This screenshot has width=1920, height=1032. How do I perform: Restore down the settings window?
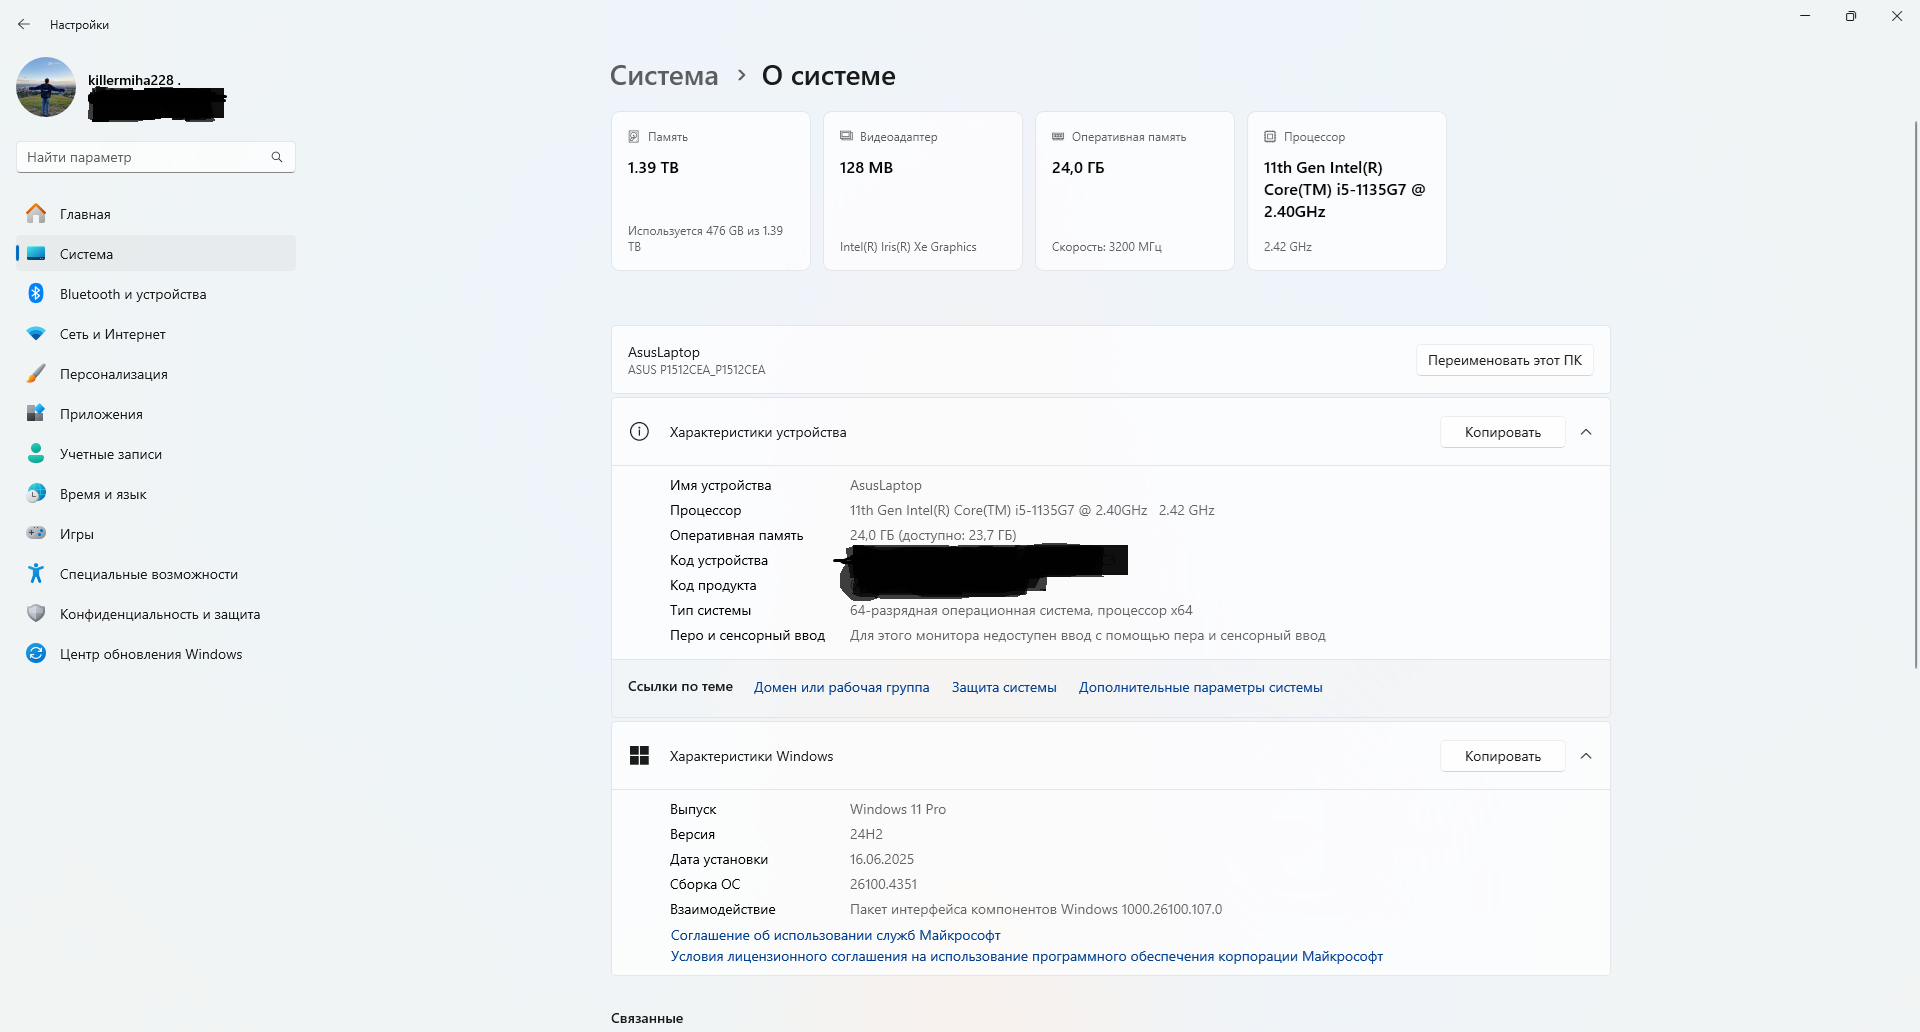(1851, 16)
